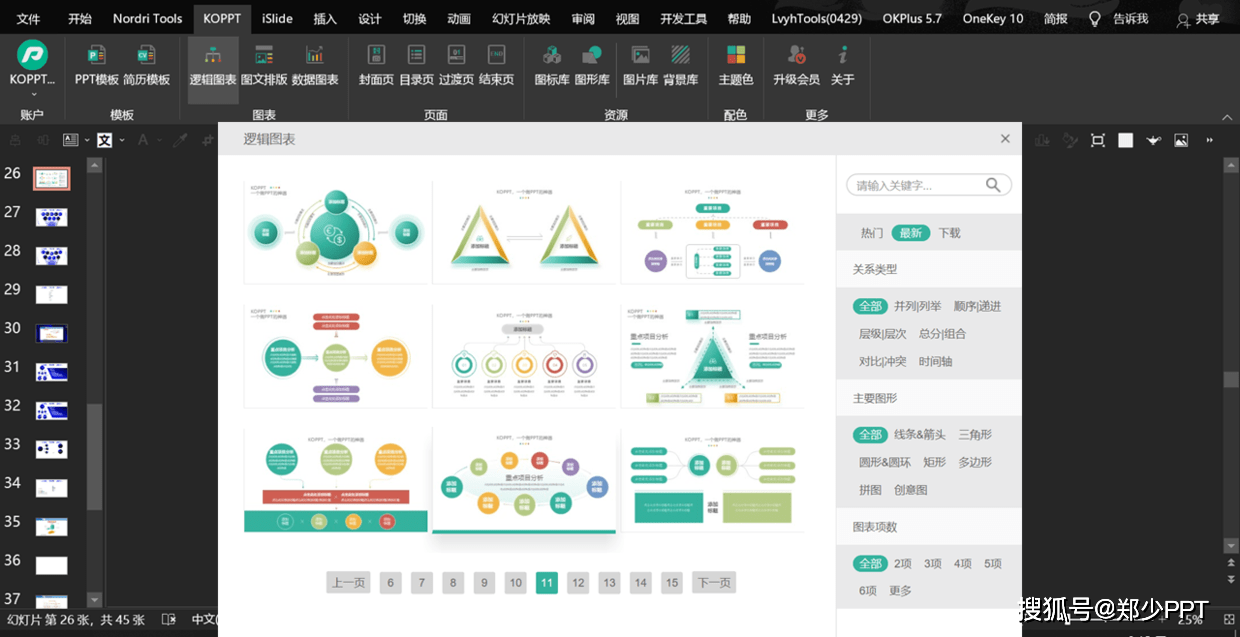The image size is (1240, 637).
Task: Jump to page 15
Action: pos(672,583)
